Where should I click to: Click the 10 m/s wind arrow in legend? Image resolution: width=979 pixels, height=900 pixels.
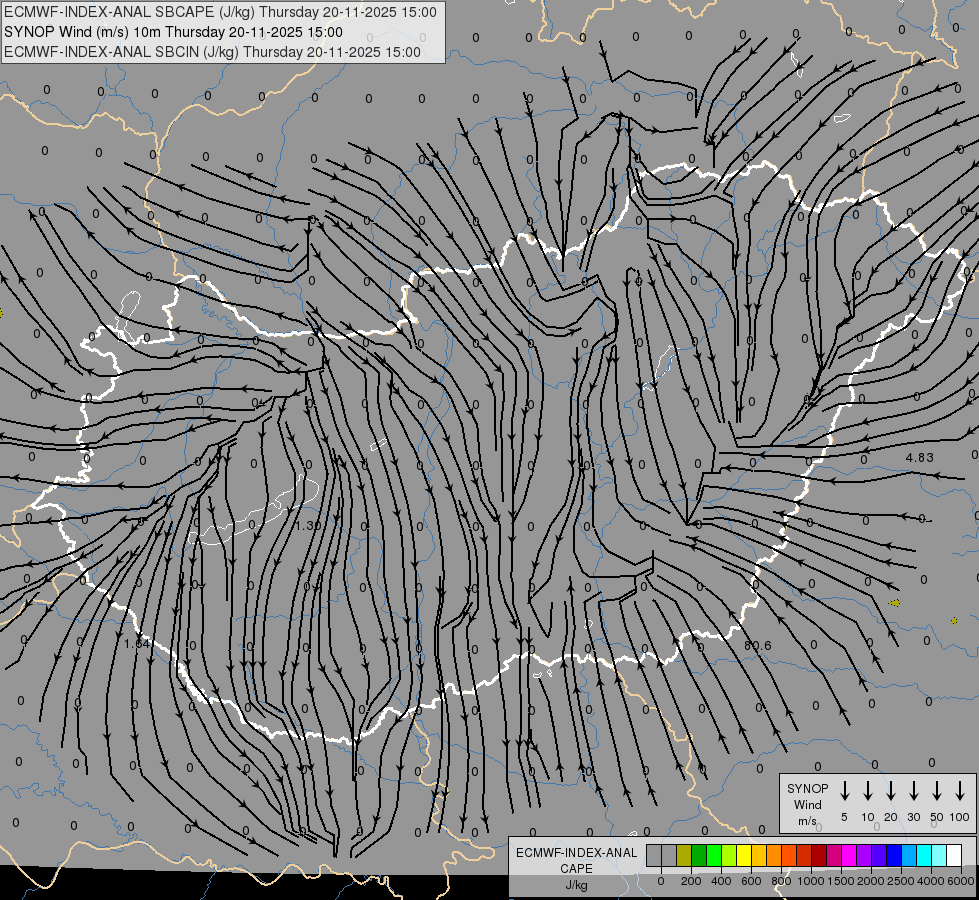click(x=867, y=791)
